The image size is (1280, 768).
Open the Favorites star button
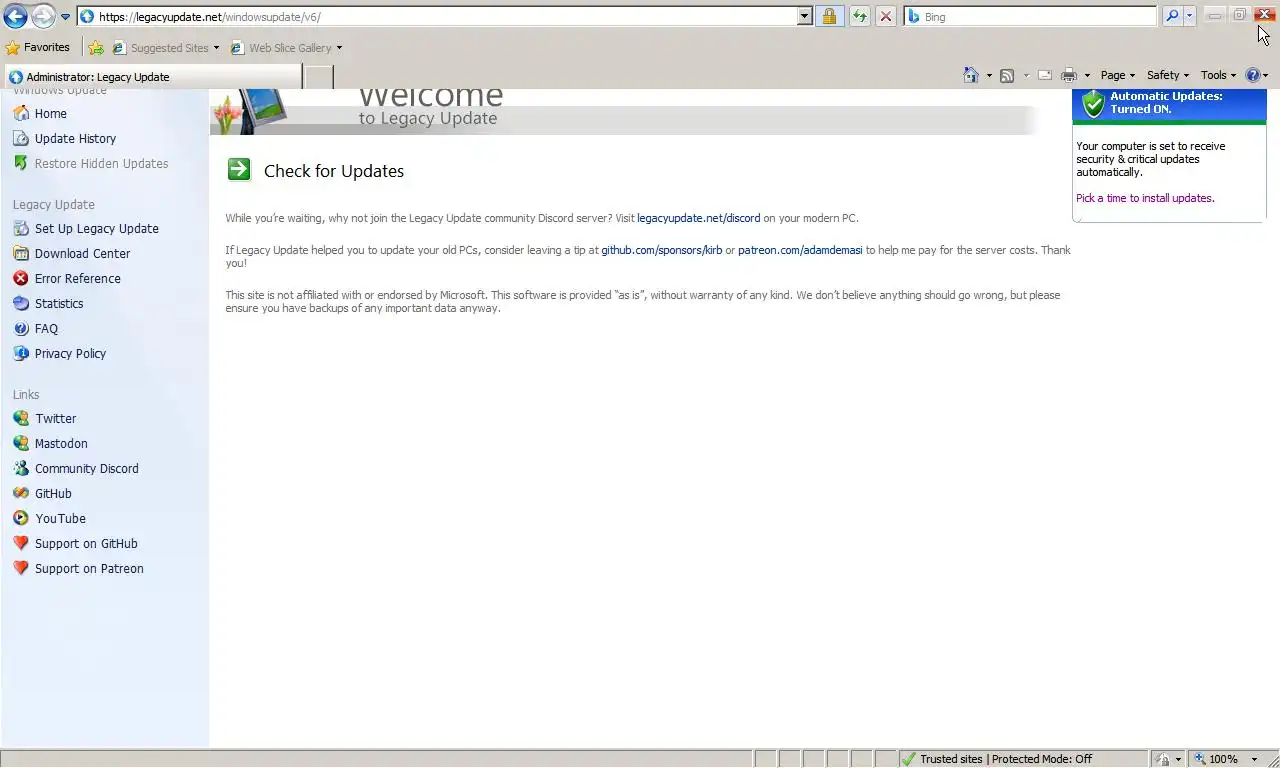point(37,47)
